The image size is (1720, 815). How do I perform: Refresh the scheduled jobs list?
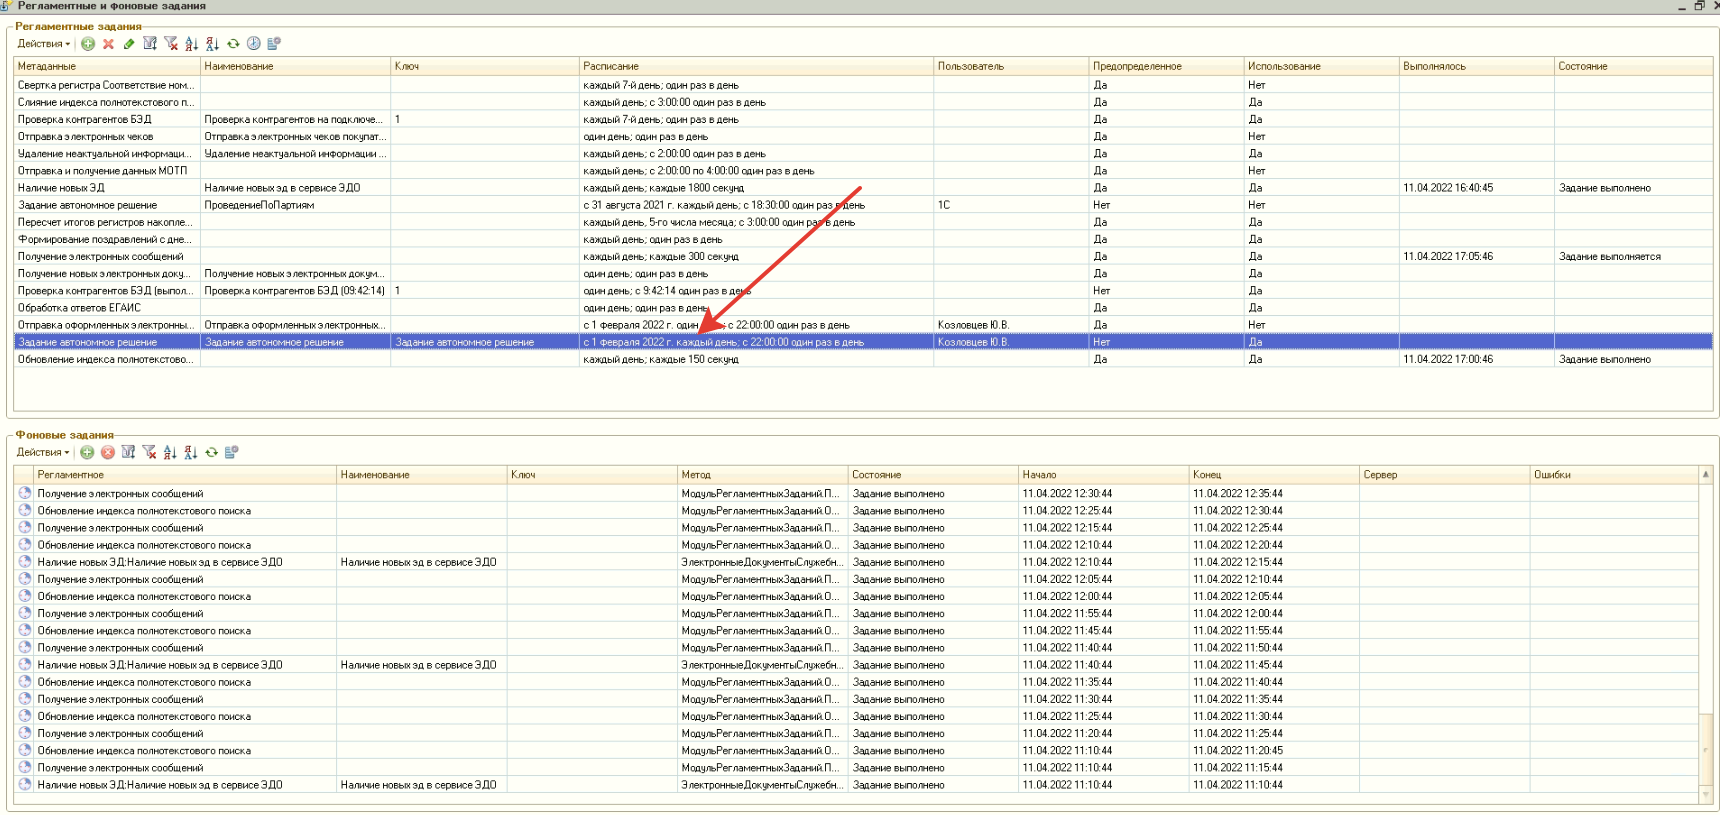click(x=233, y=44)
